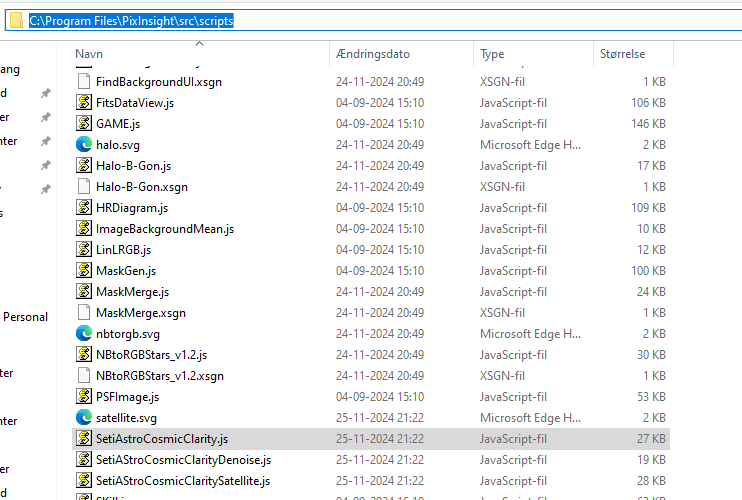Click file name NBtoRGBStars_v1.2.xsgn

160,376
